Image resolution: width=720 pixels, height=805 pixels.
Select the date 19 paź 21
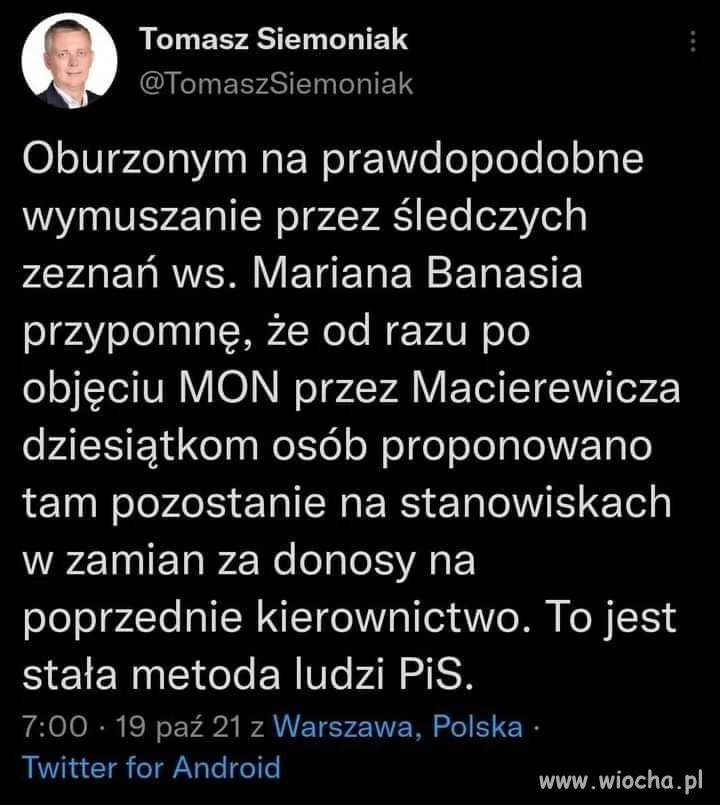coord(180,727)
